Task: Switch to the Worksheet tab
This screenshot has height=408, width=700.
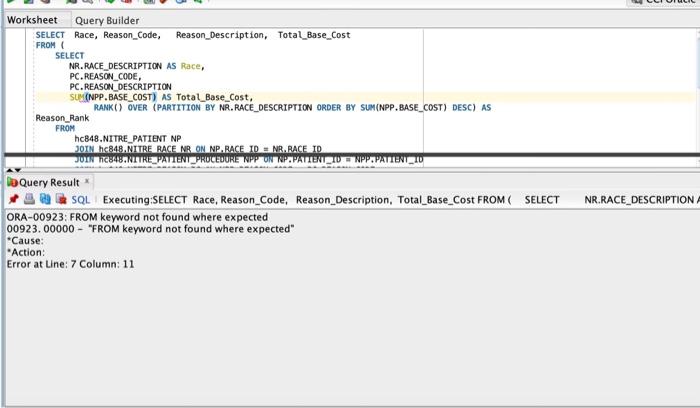Action: coord(32,20)
